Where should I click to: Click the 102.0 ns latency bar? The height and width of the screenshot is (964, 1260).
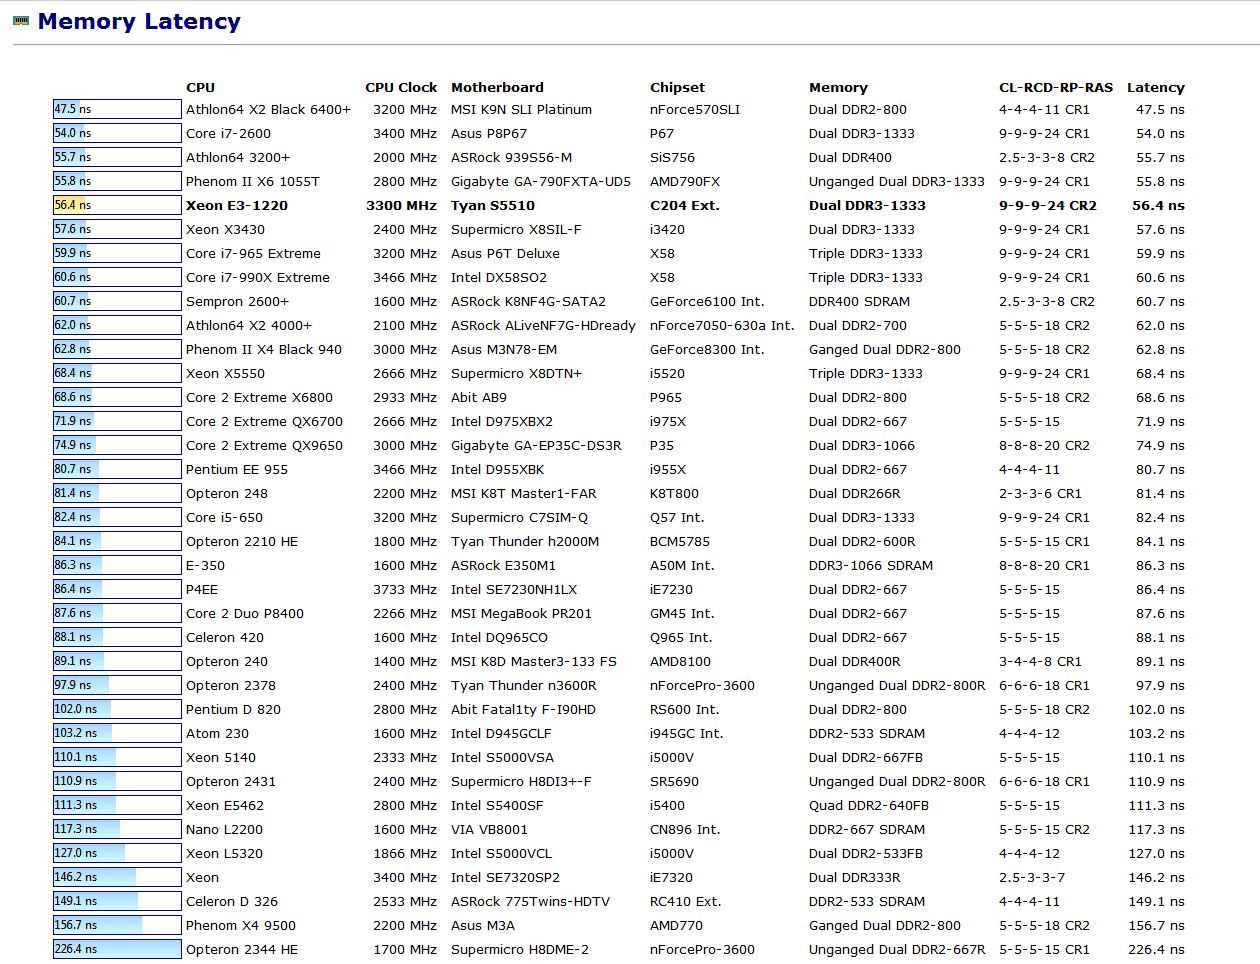point(117,709)
